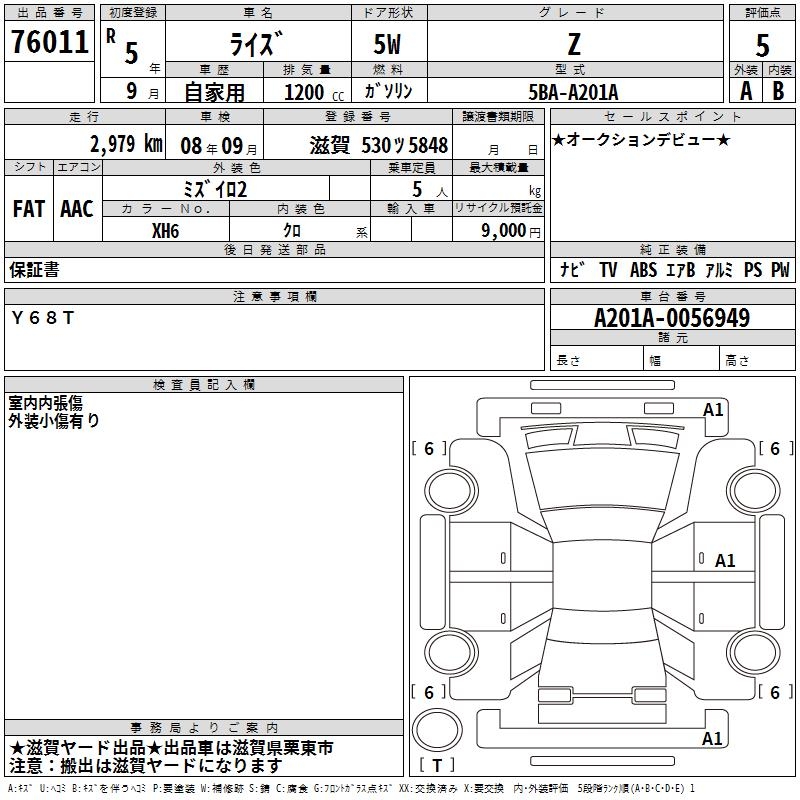The image size is (800, 800).
Task: Click seating capacity 5 人
Action: [x=429, y=190]
